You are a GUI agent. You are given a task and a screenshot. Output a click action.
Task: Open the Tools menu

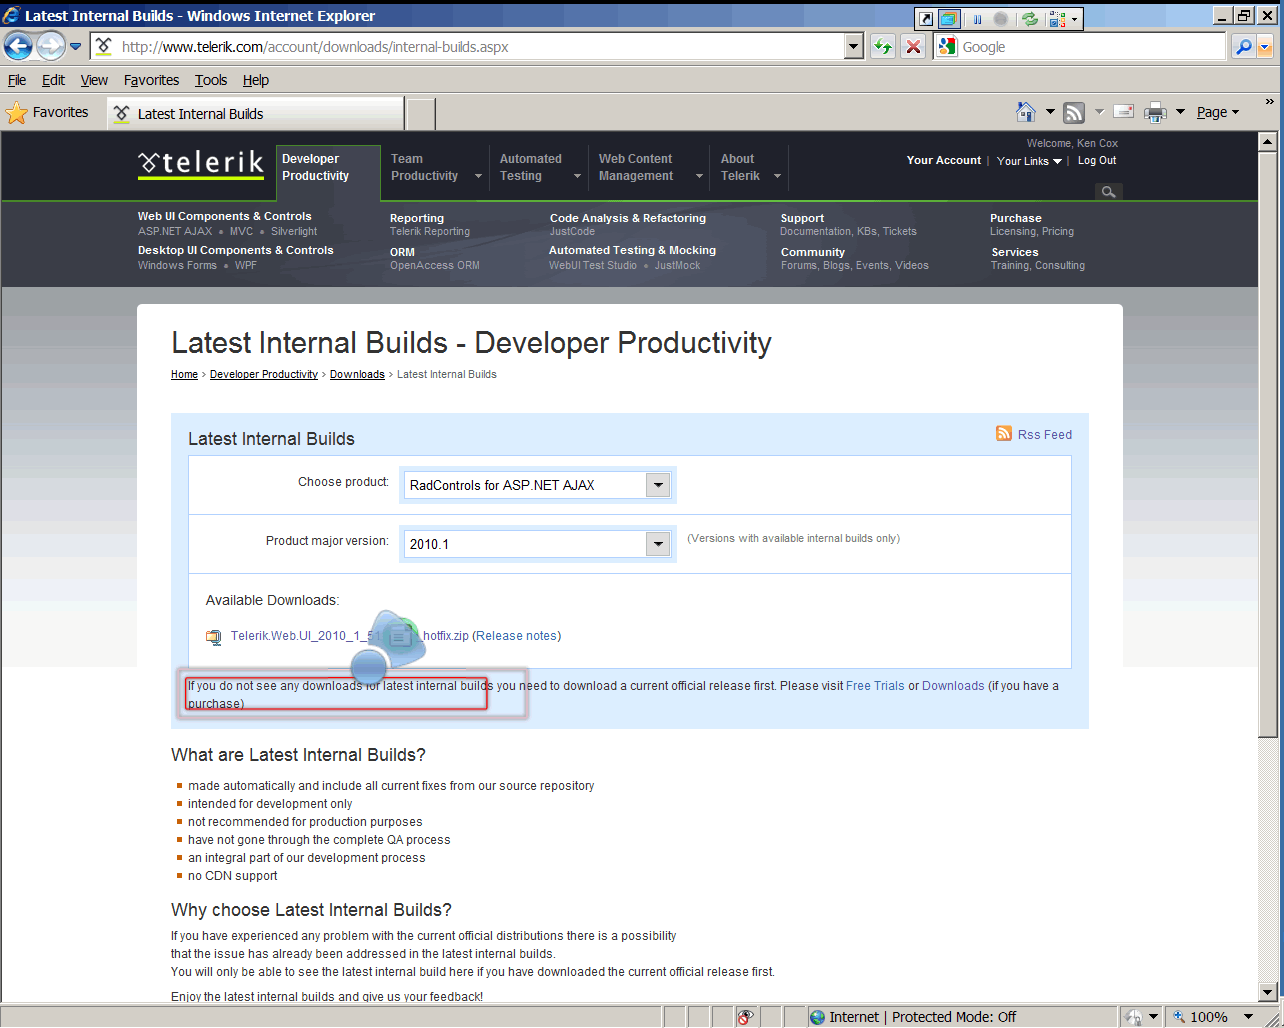pos(211,80)
